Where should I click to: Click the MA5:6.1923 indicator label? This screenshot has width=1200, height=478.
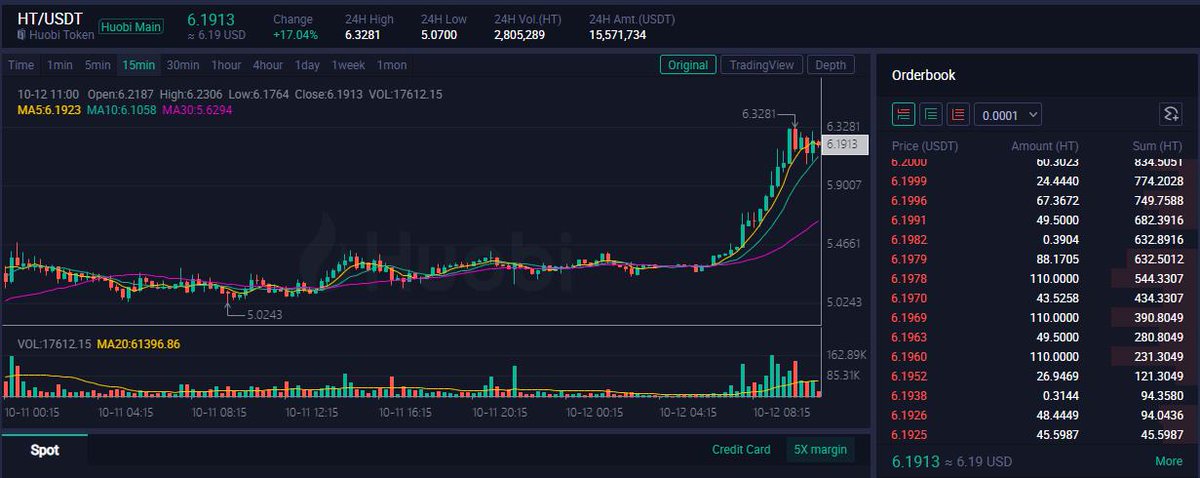tap(49, 109)
